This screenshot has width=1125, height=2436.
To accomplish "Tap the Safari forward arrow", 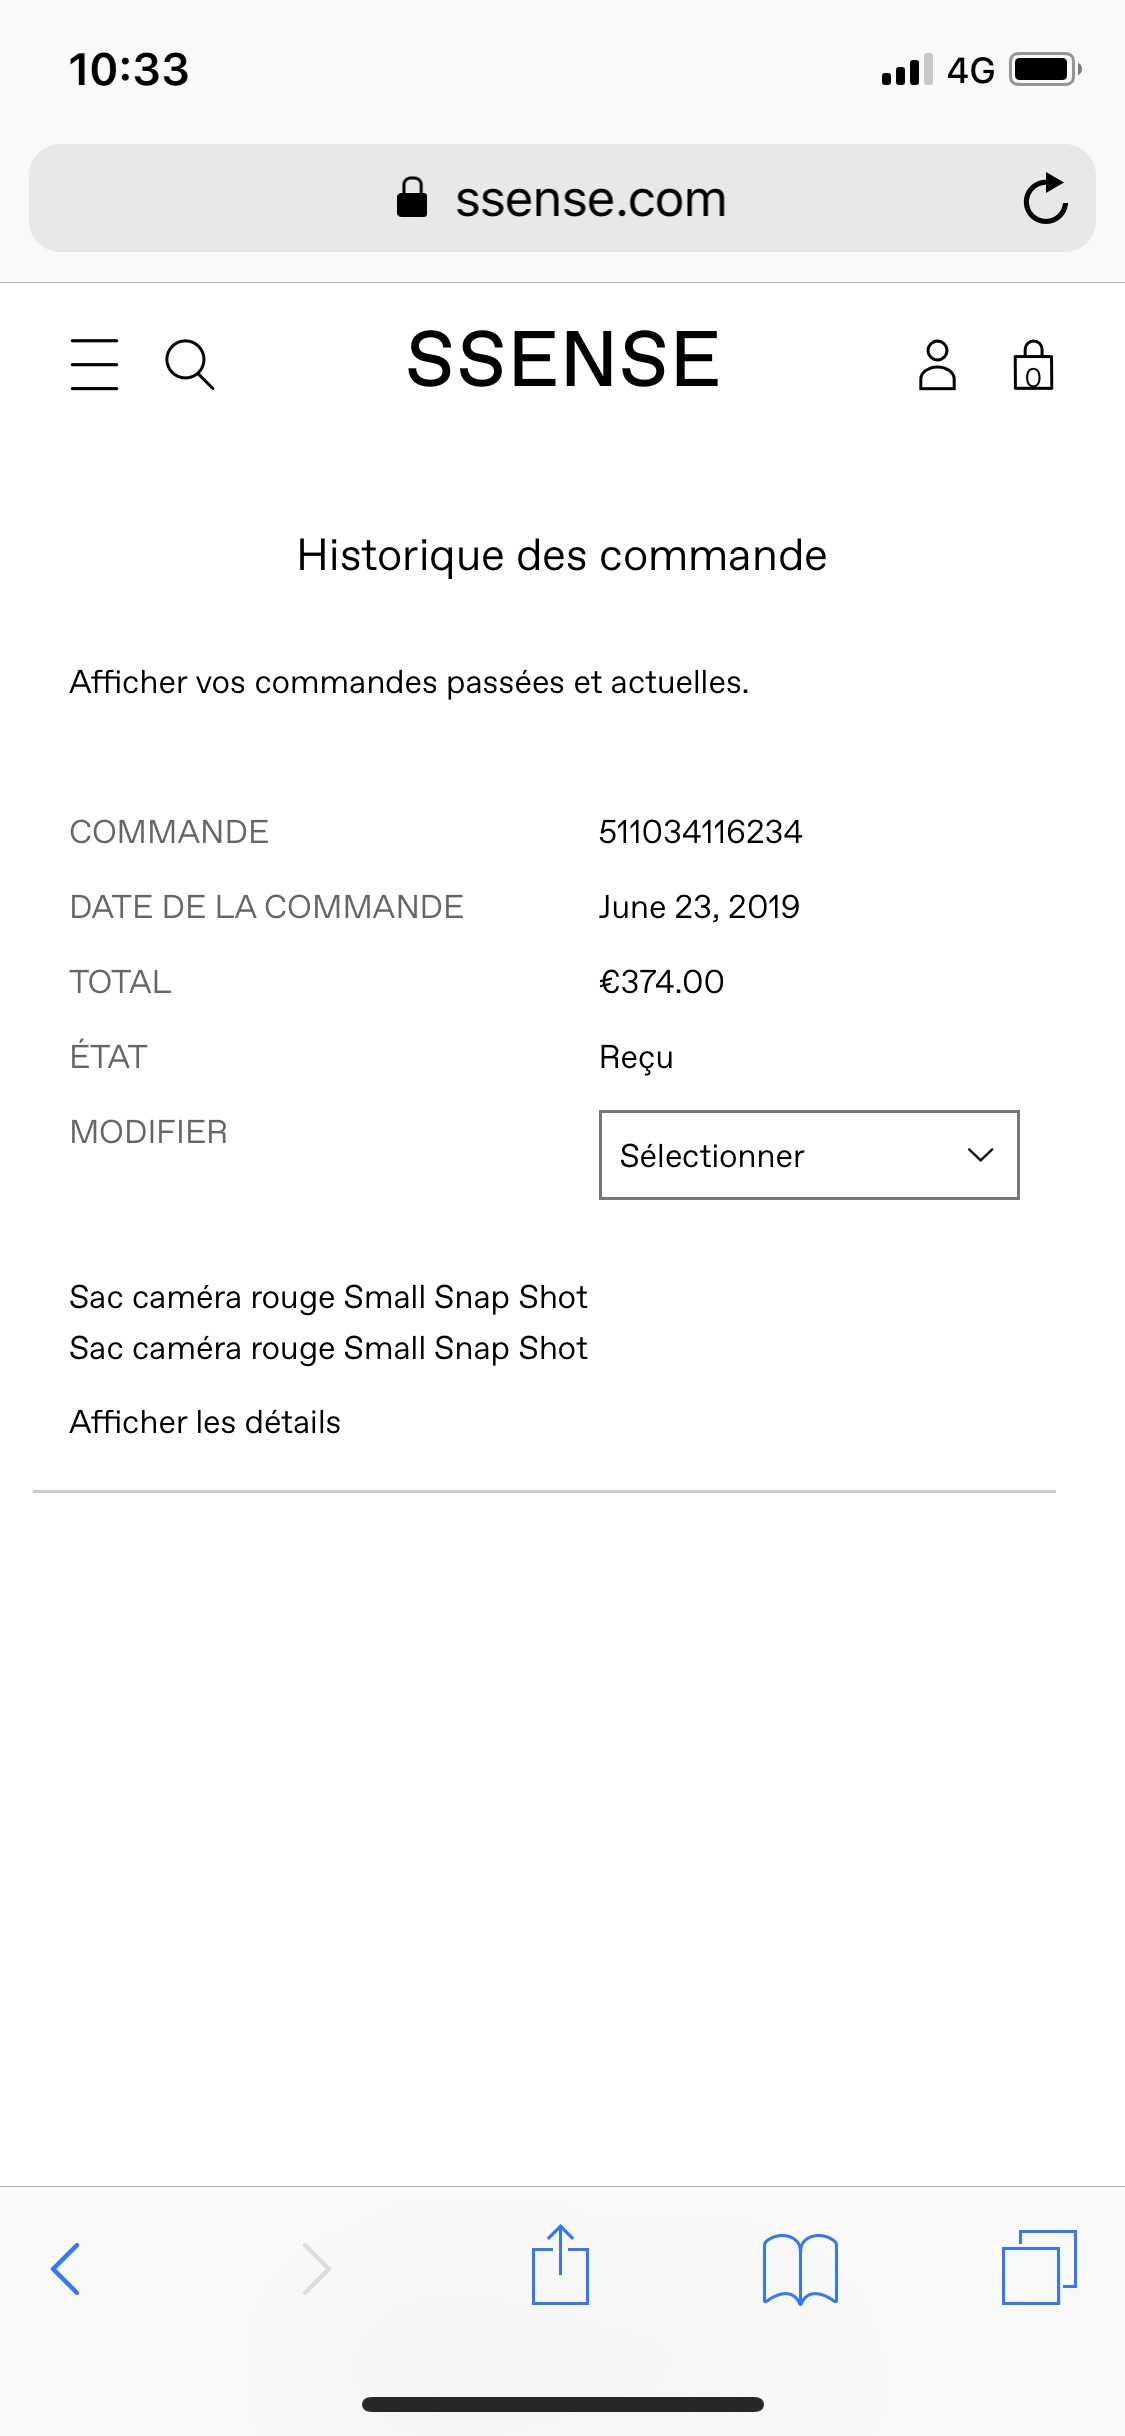I will 316,2268.
